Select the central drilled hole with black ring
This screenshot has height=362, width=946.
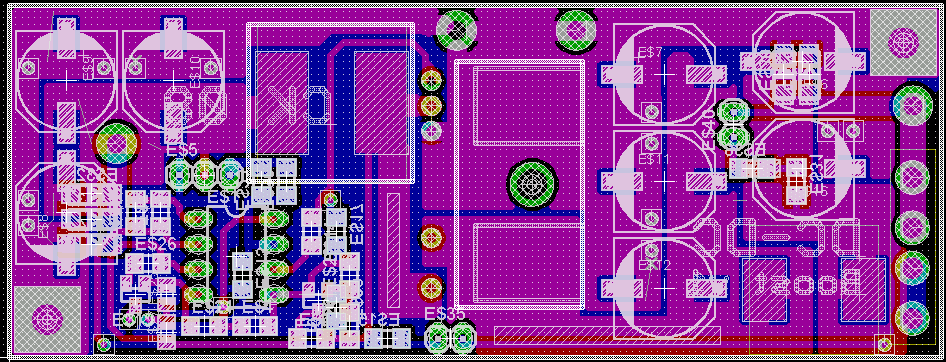click(532, 183)
